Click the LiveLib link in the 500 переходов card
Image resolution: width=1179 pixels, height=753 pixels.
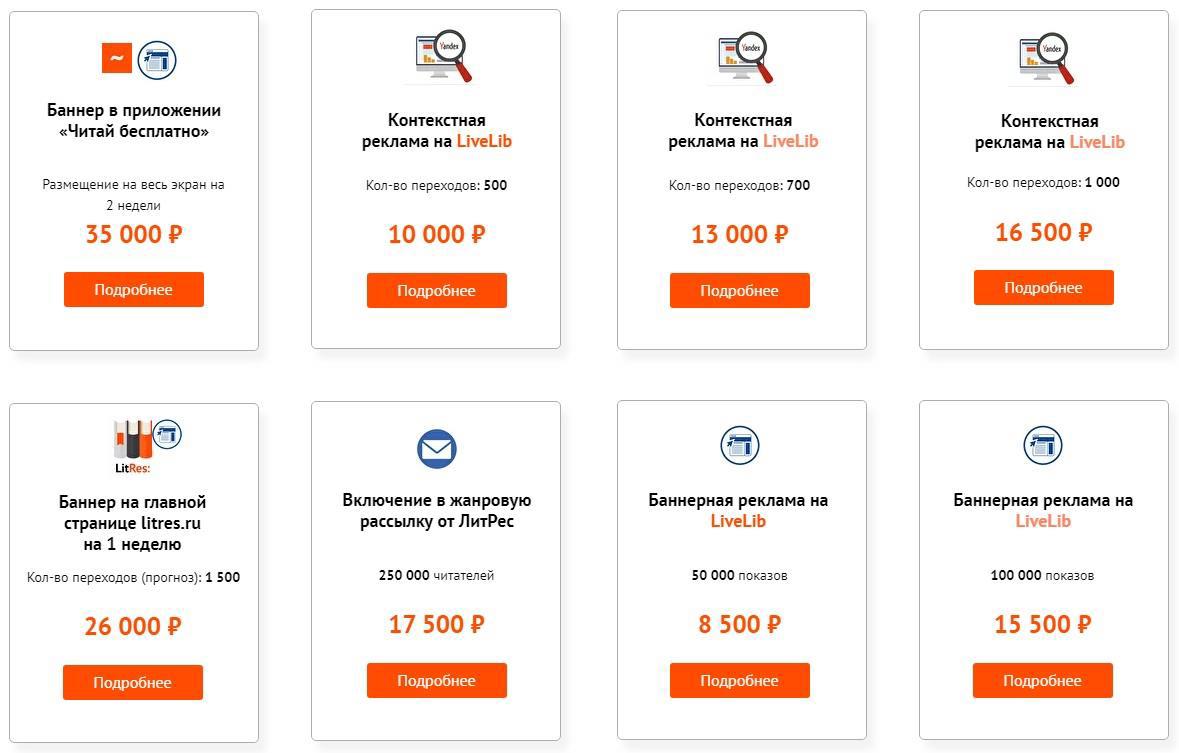[484, 141]
